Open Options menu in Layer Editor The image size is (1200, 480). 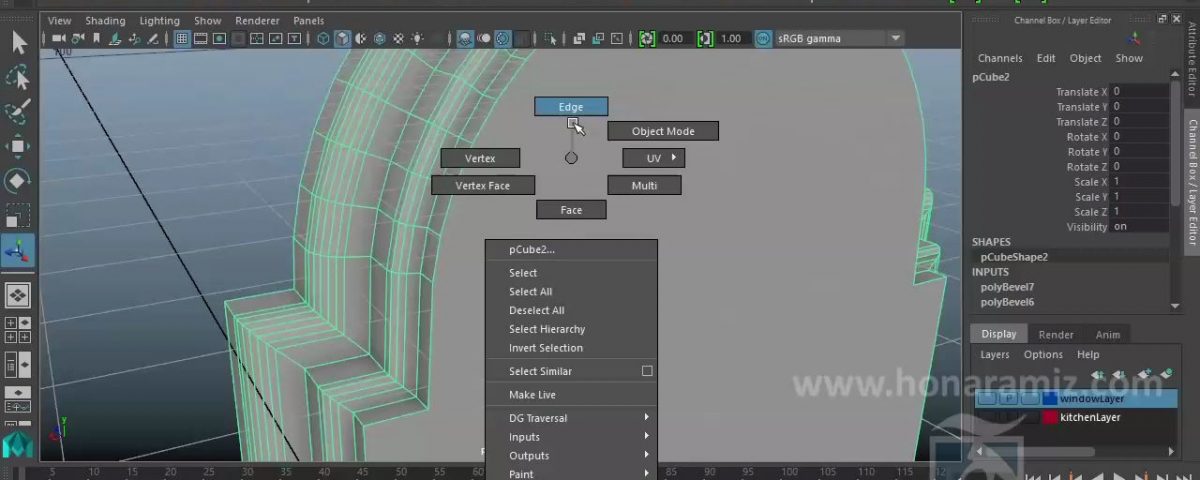pyautogui.click(x=1043, y=355)
